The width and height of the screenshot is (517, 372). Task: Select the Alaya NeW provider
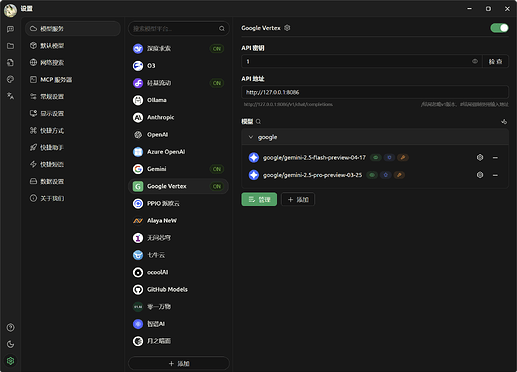178,221
